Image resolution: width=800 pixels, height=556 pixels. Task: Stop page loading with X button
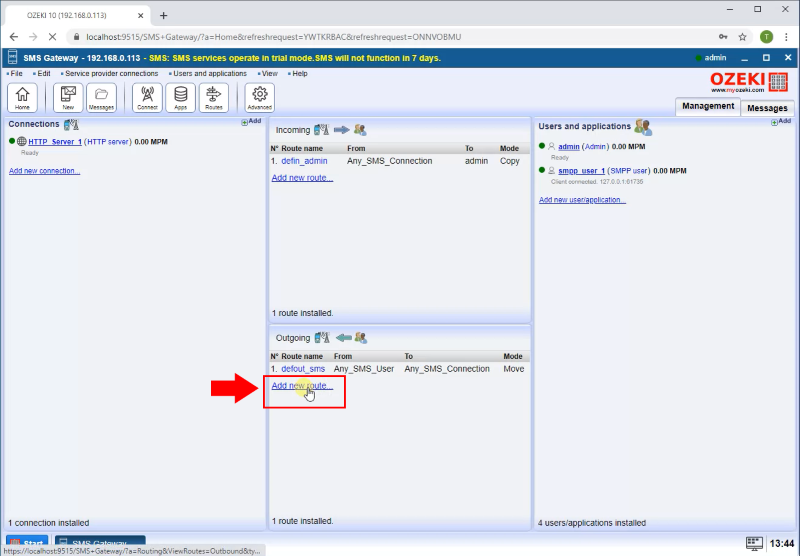pos(53,37)
